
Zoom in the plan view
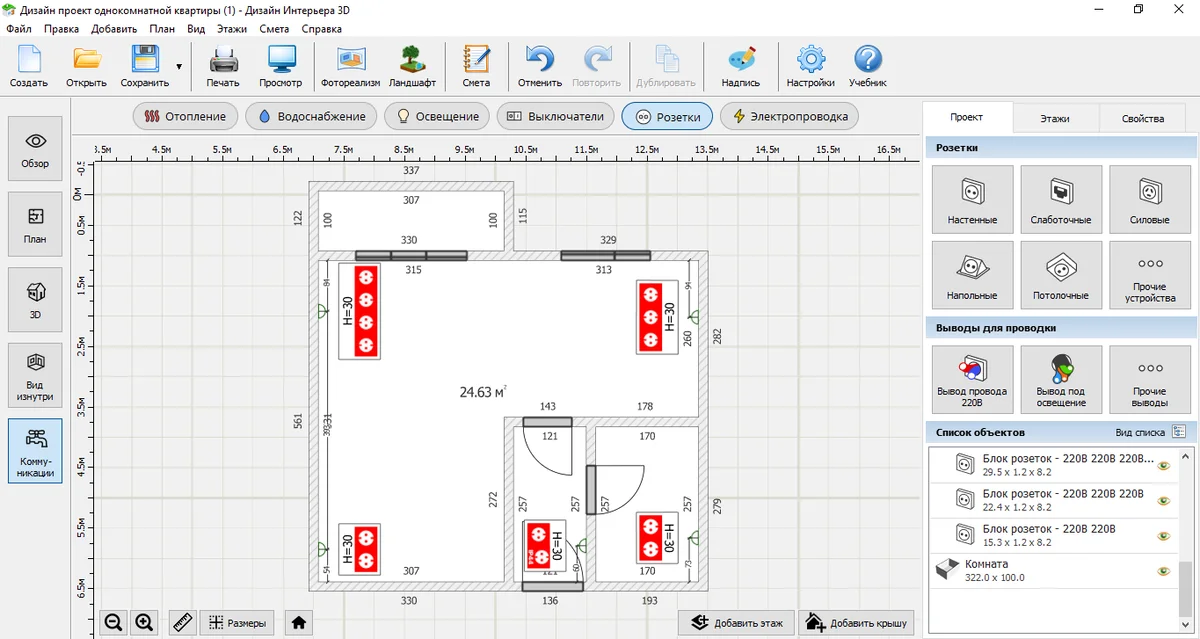pyautogui.click(x=144, y=623)
